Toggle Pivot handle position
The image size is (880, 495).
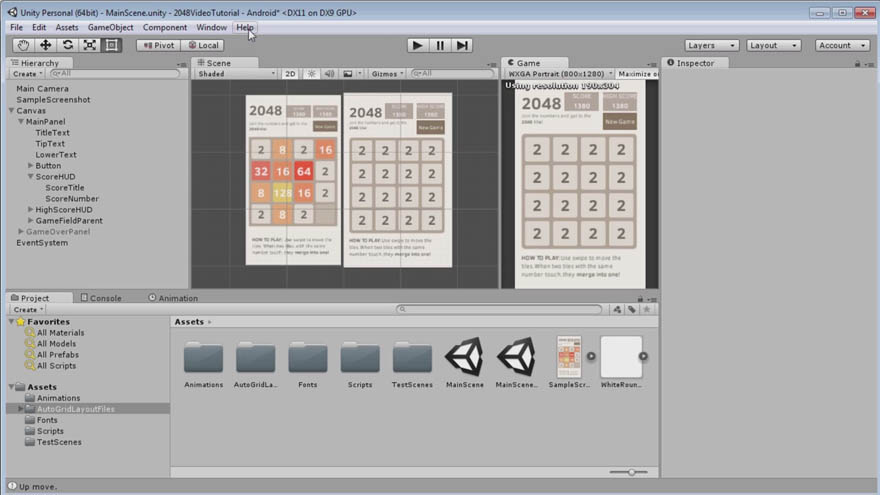[x=158, y=45]
